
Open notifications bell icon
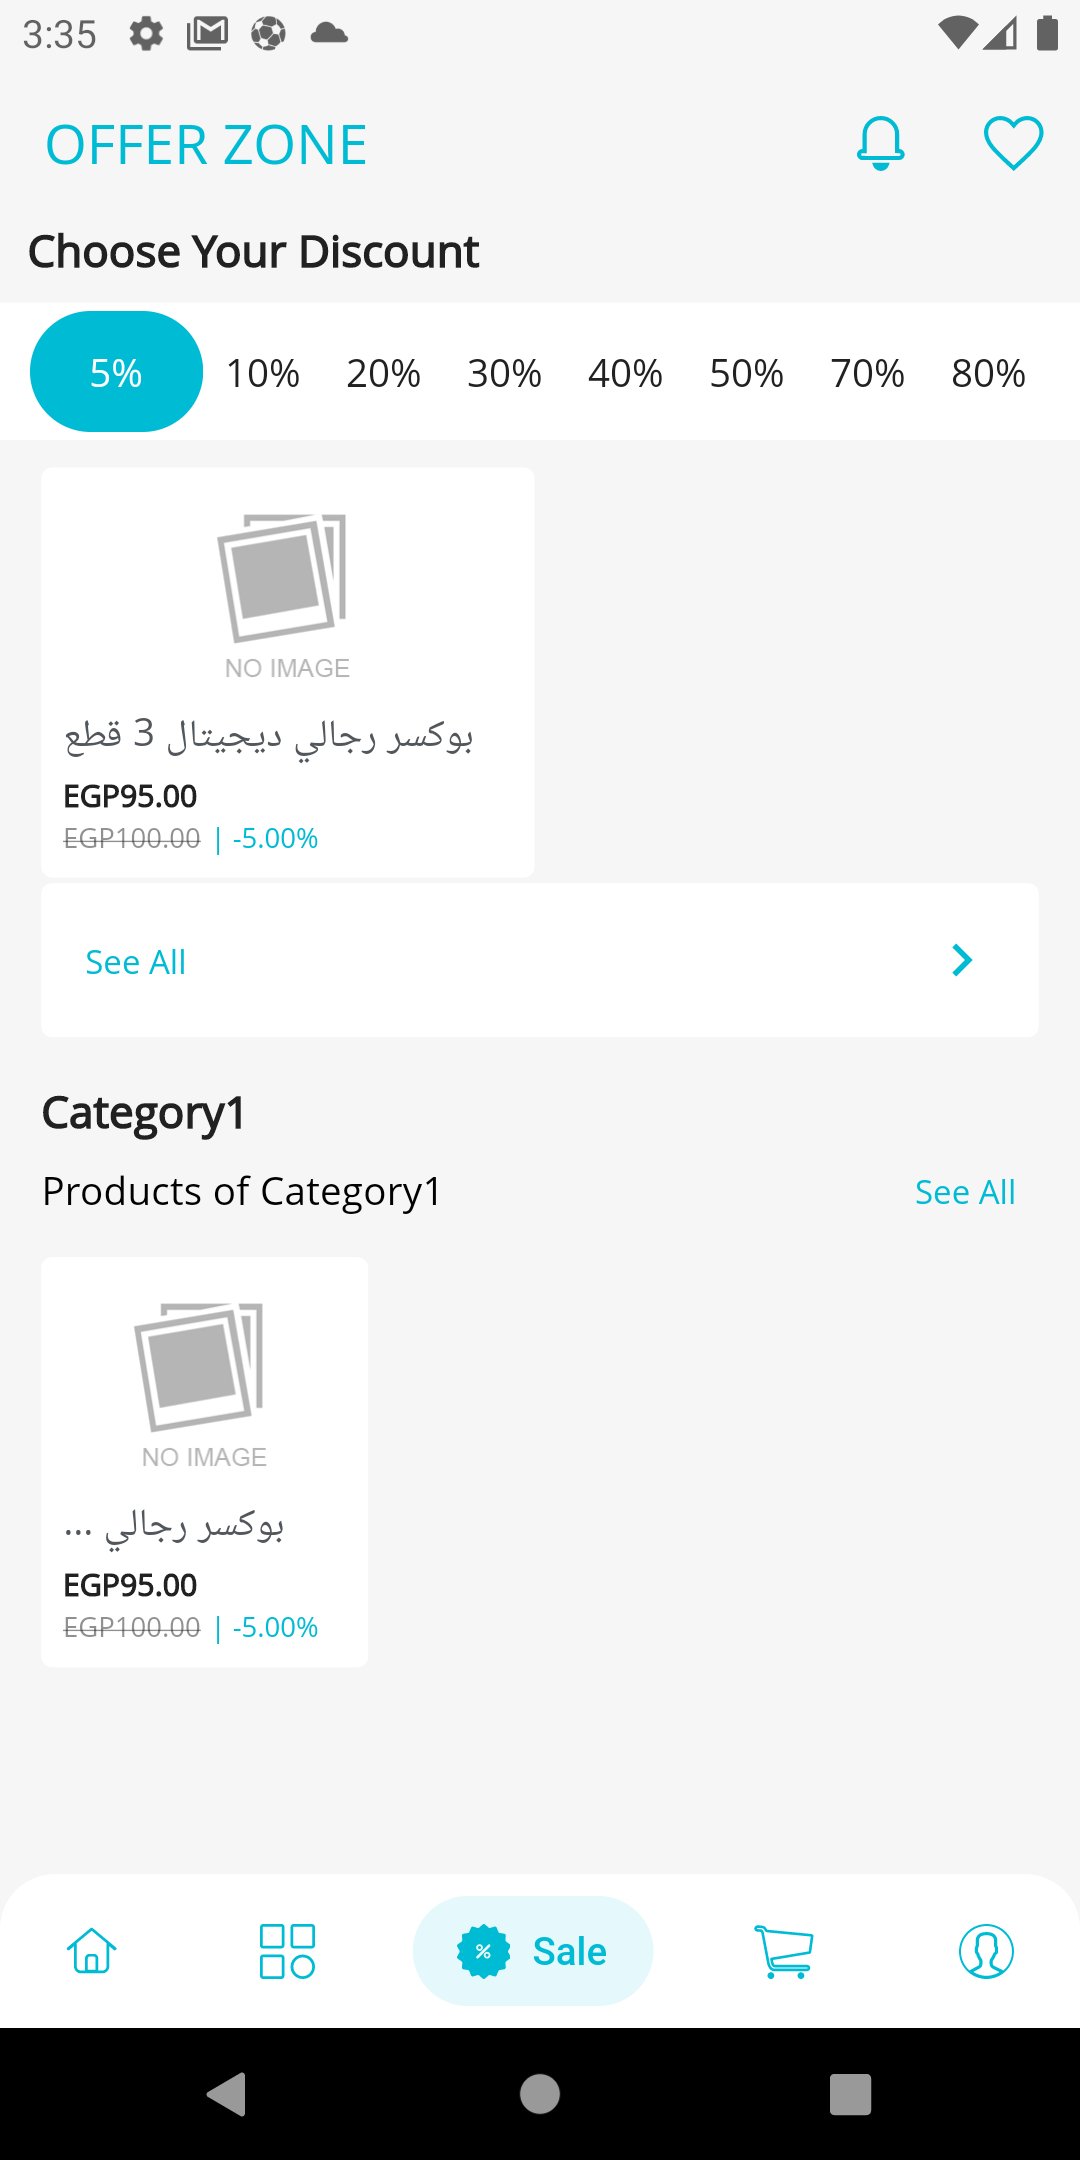(880, 144)
